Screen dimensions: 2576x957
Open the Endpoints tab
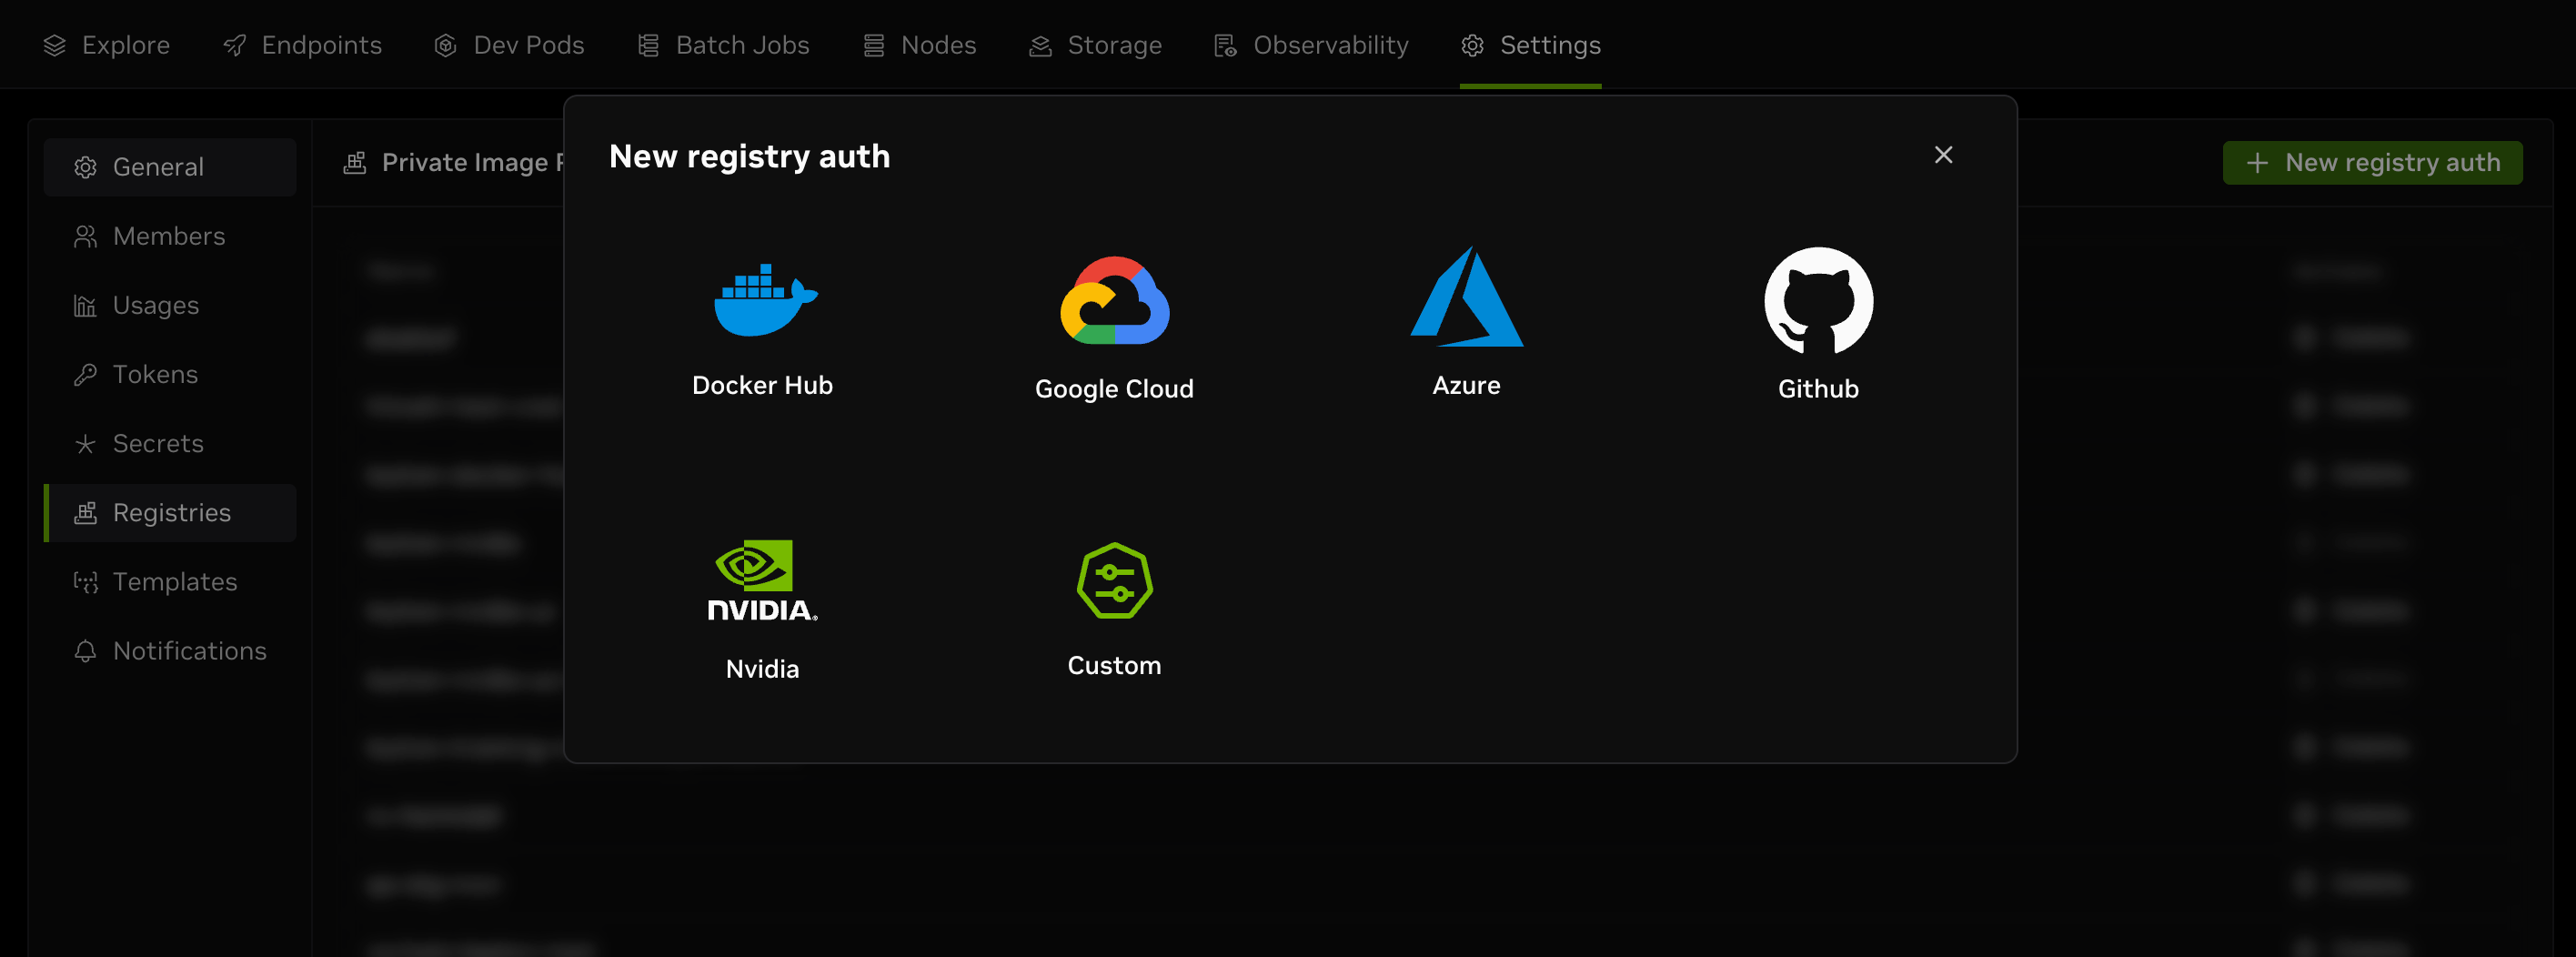tap(302, 45)
